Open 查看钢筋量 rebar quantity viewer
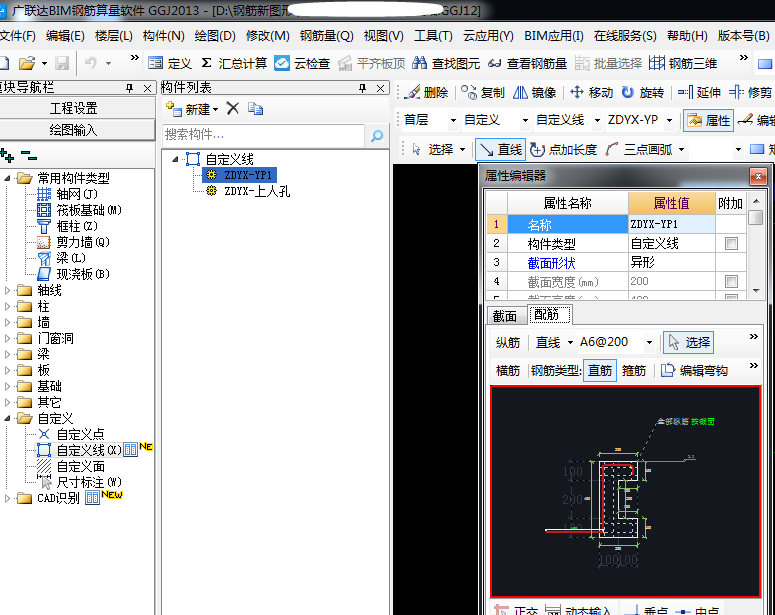Image resolution: width=775 pixels, height=615 pixels. [x=527, y=63]
